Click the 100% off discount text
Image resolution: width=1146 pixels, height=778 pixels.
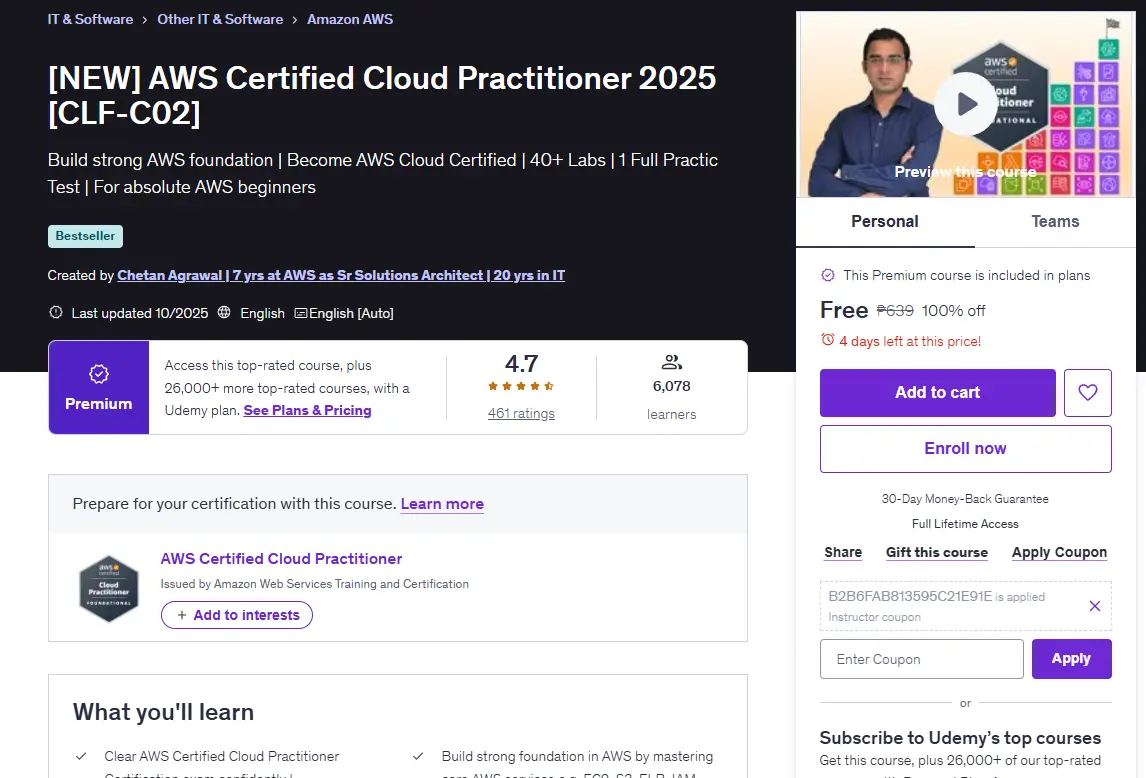(x=953, y=311)
